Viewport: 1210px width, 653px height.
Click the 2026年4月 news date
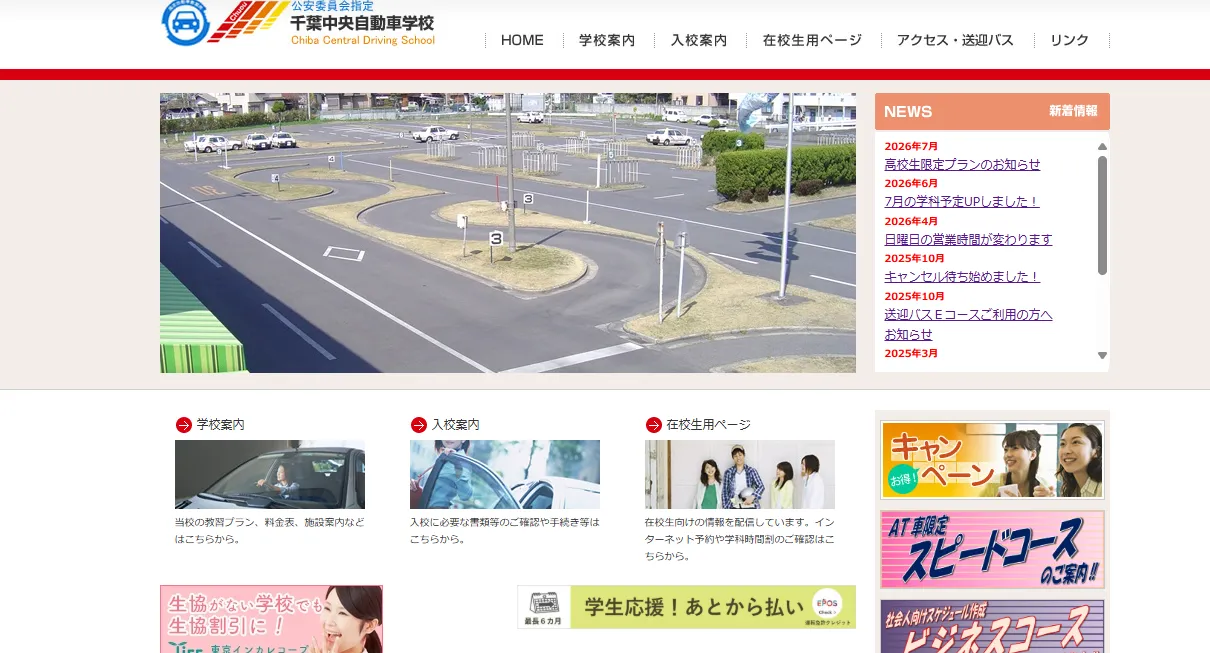(x=911, y=221)
